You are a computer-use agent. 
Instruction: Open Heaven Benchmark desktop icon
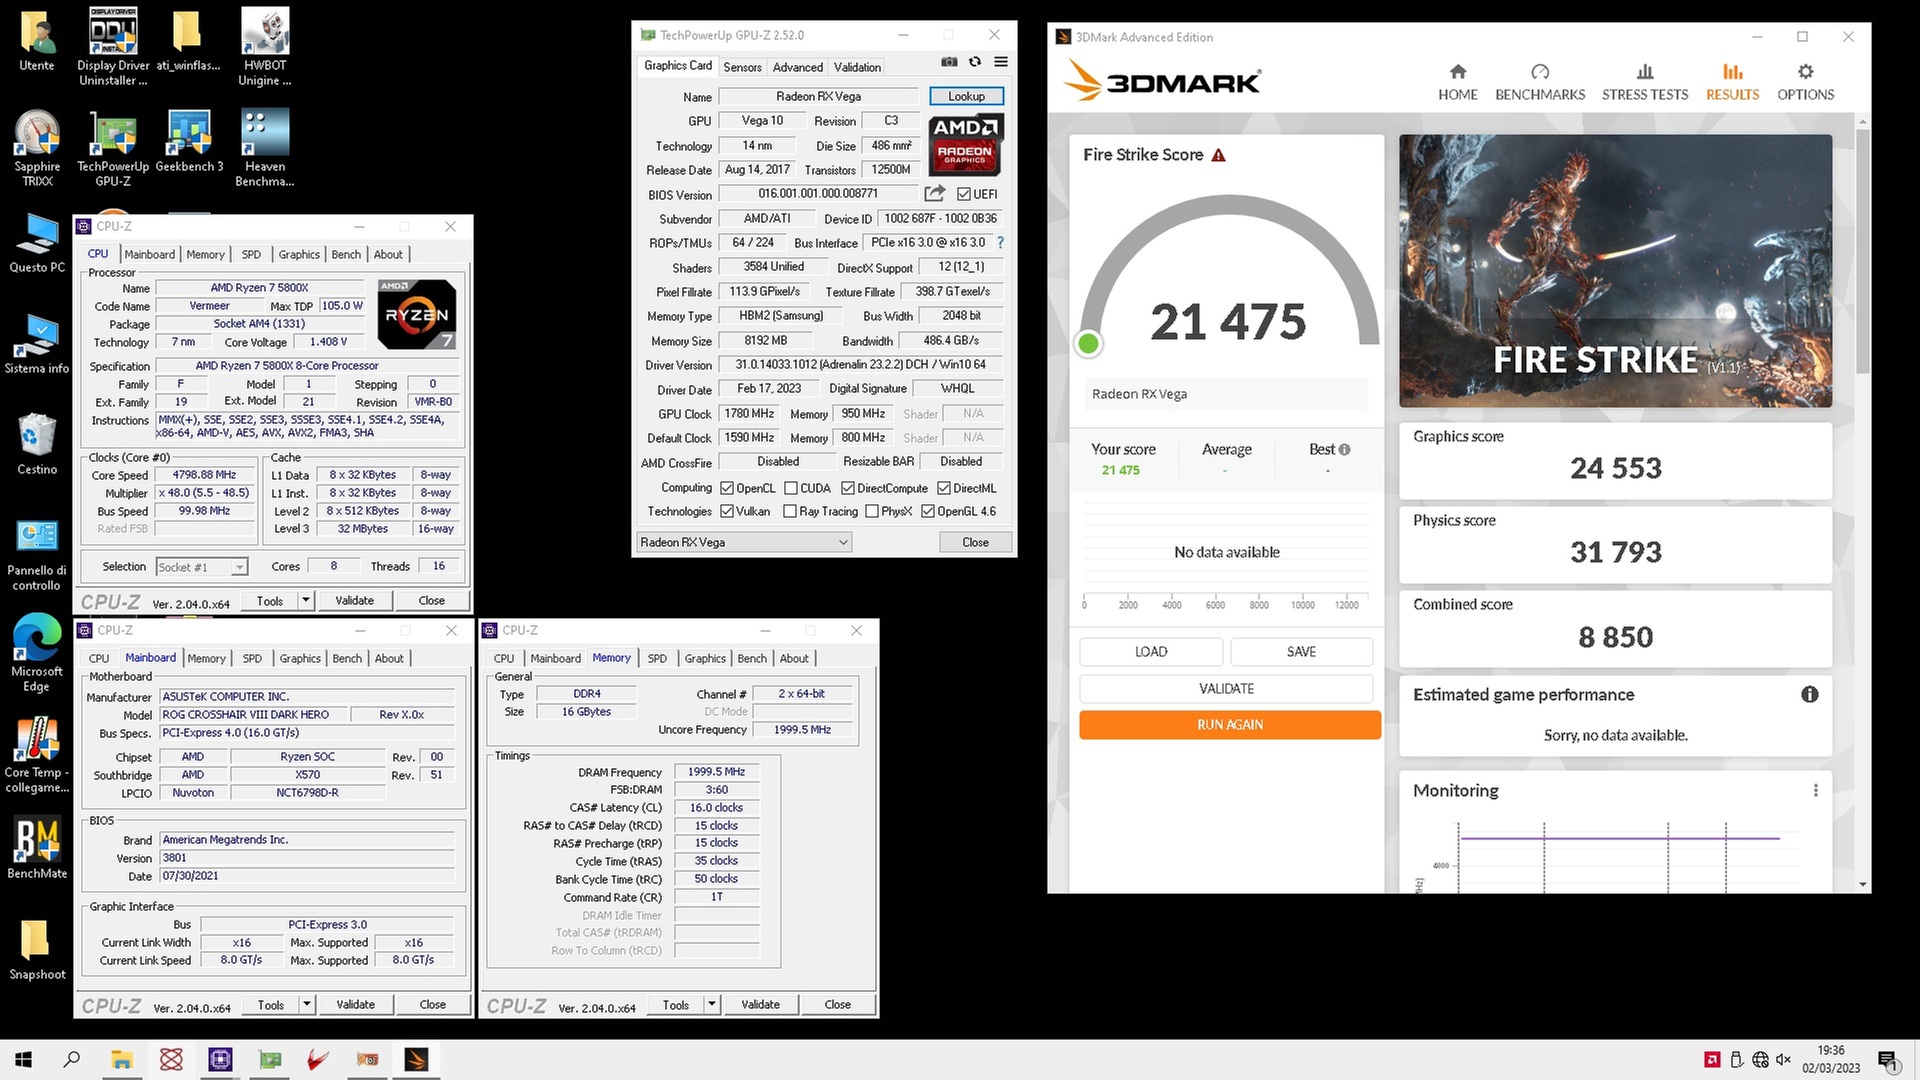pyautogui.click(x=265, y=148)
